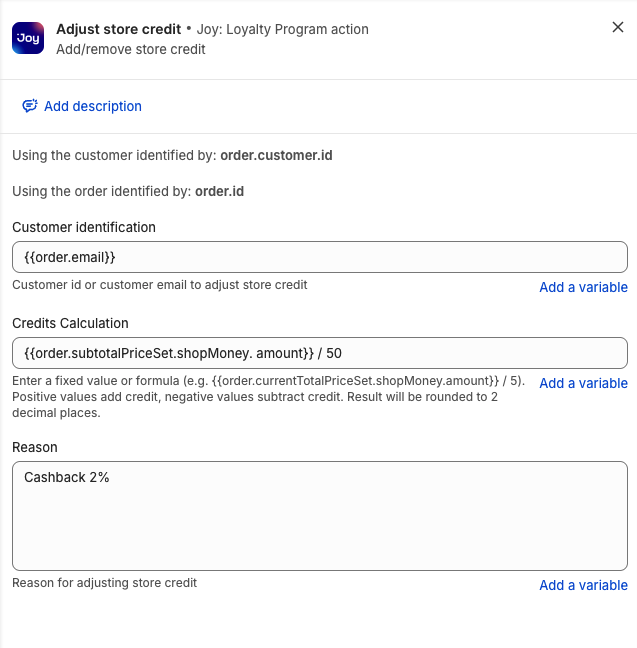The image size is (637, 648).
Task: Select the order.customer.id bold text
Action: (276, 155)
